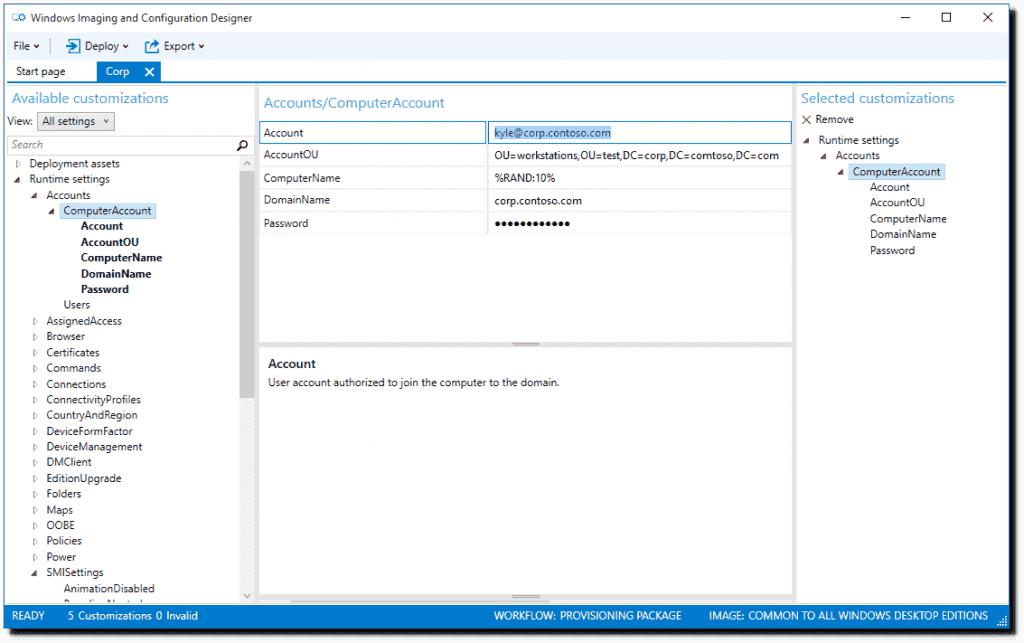This screenshot has width=1024, height=643.
Task: Collapse ComputerAccount node in left tree
Action: tap(52, 211)
